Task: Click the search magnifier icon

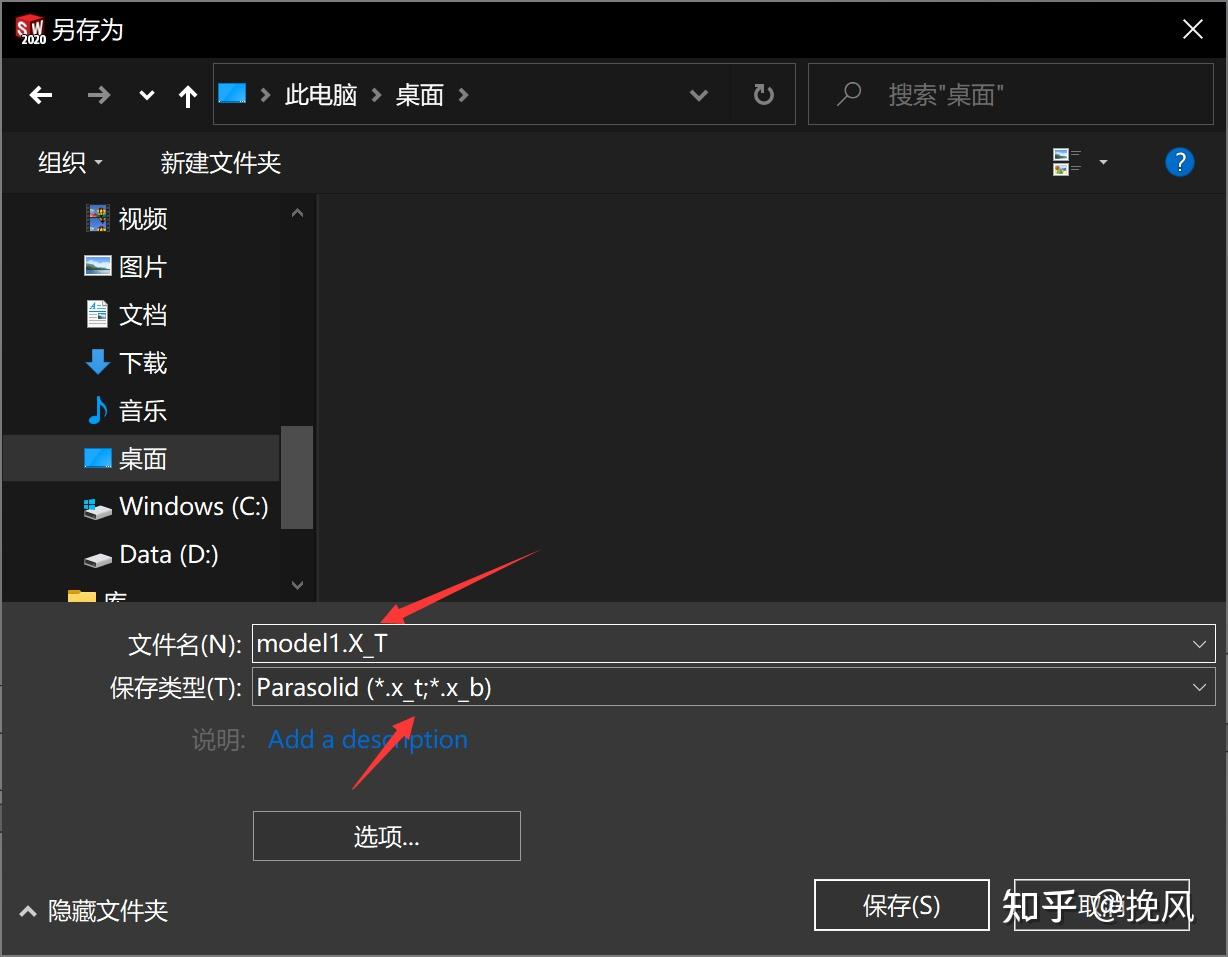Action: pyautogui.click(x=848, y=93)
